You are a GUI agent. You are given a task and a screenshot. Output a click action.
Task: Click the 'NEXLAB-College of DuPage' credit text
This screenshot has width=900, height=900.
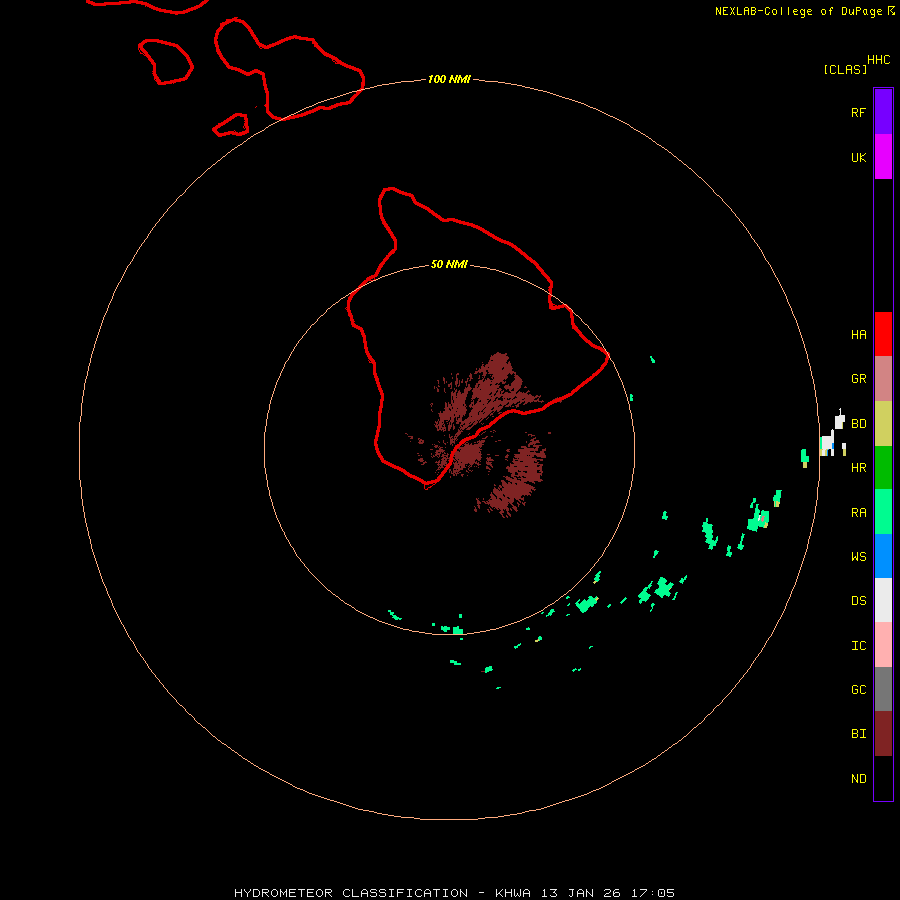pos(798,11)
